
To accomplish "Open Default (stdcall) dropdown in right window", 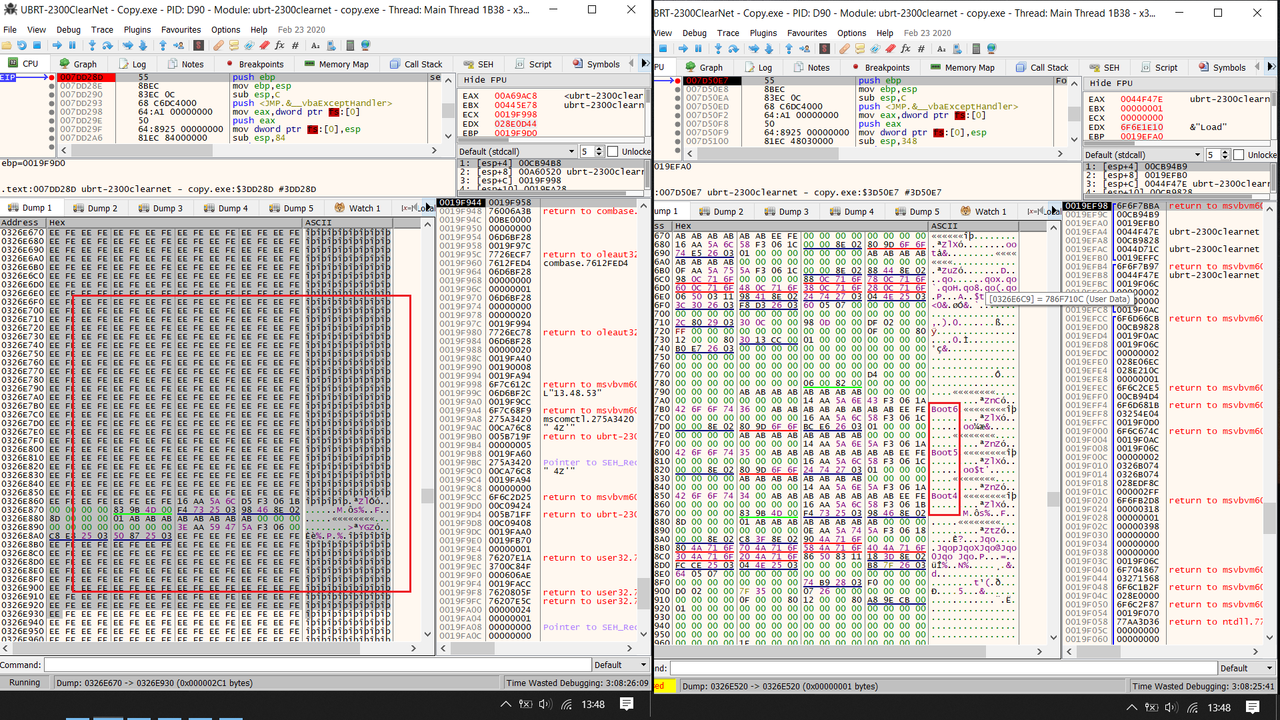I will click(x=1144, y=155).
